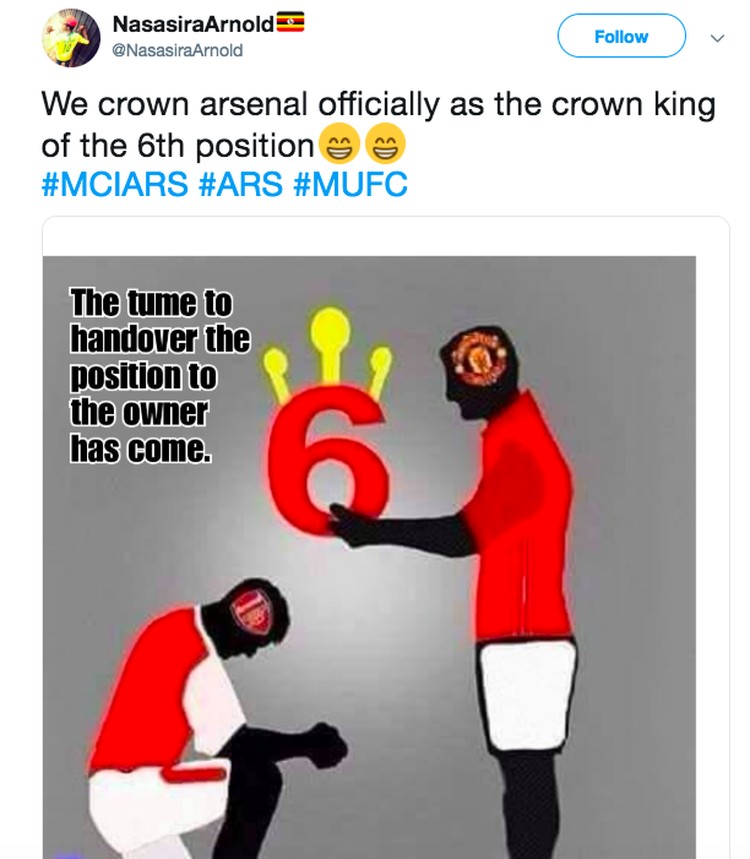The image size is (750, 859).
Task: Expand the tweet options chevron
Action: pos(717,38)
